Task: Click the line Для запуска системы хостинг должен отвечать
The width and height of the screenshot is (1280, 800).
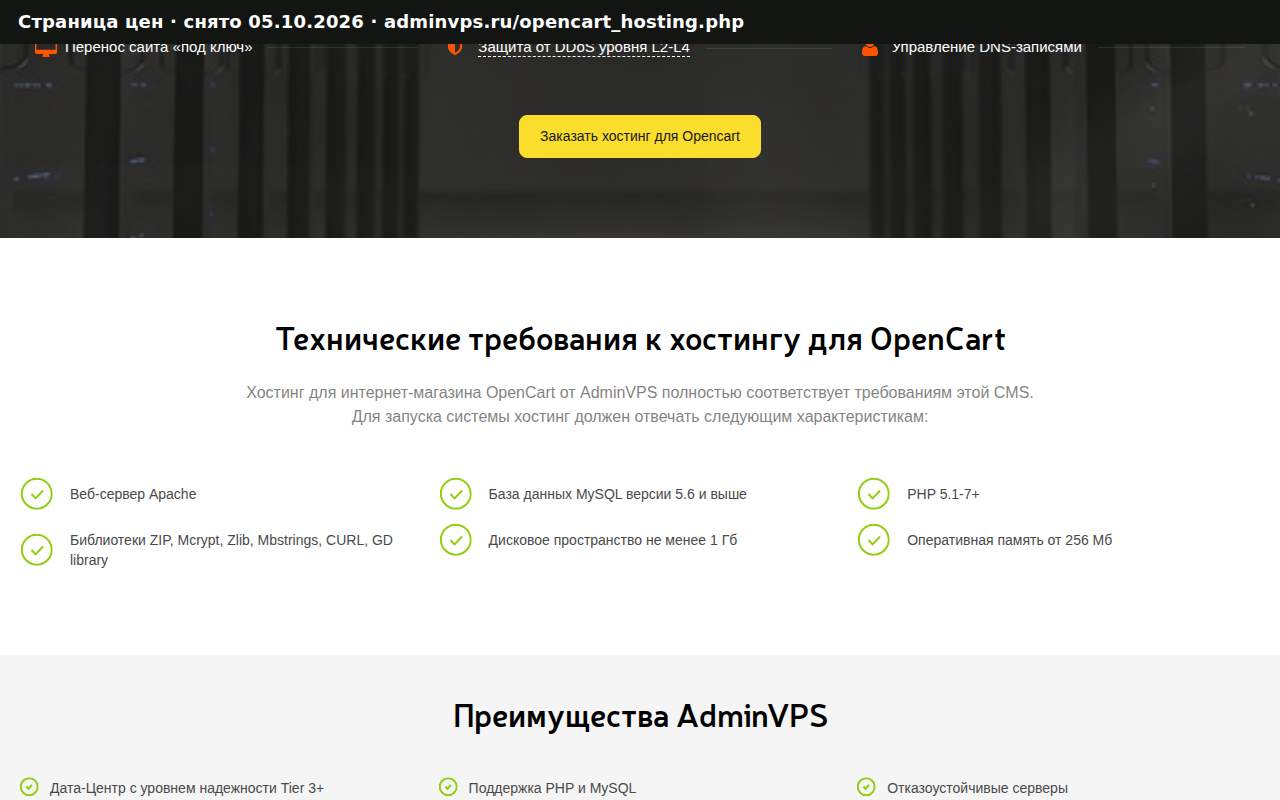Action: [640, 416]
